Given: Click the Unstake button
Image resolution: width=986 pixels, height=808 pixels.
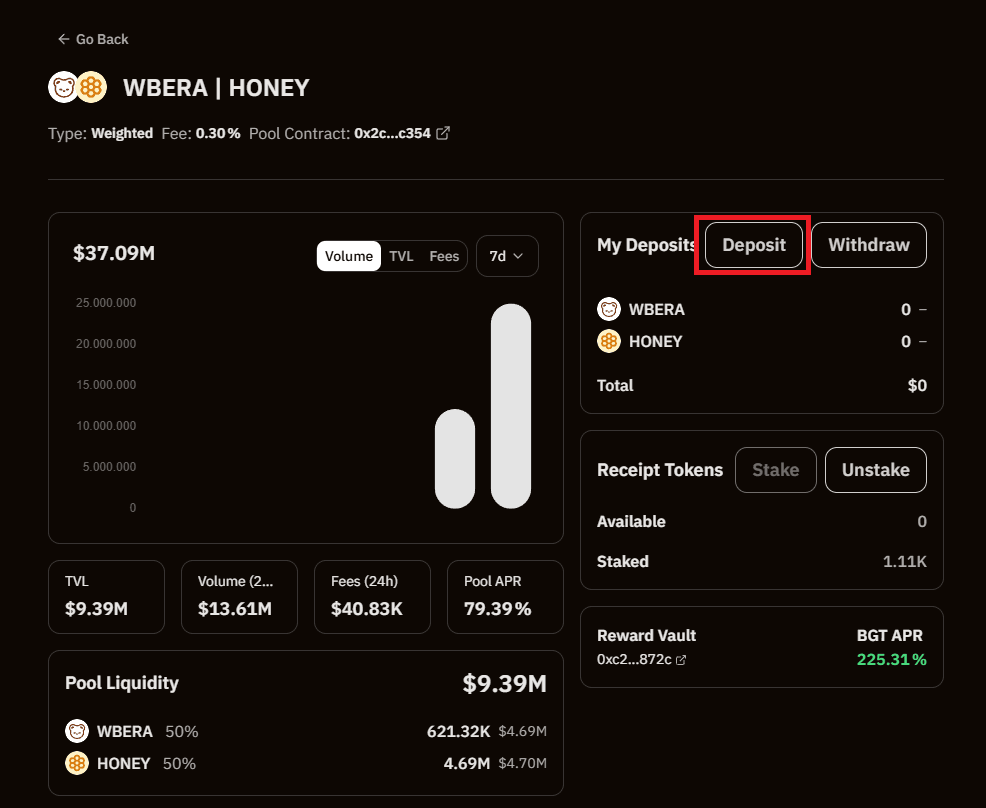Looking at the screenshot, I should pyautogui.click(x=875, y=470).
